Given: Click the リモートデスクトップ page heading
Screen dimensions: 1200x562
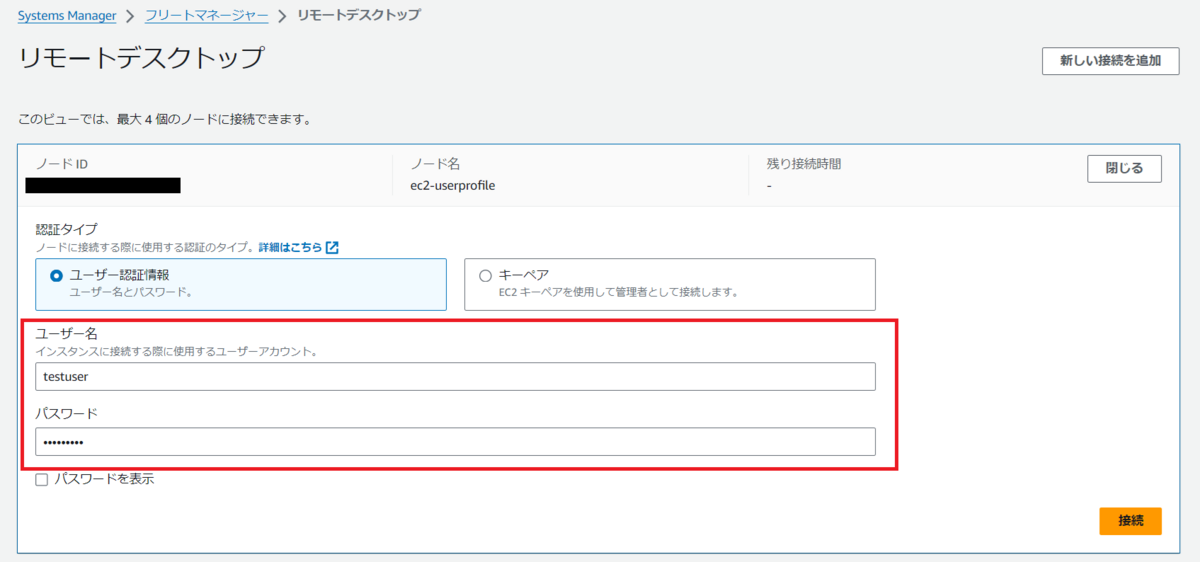Looking at the screenshot, I should coord(141,58).
